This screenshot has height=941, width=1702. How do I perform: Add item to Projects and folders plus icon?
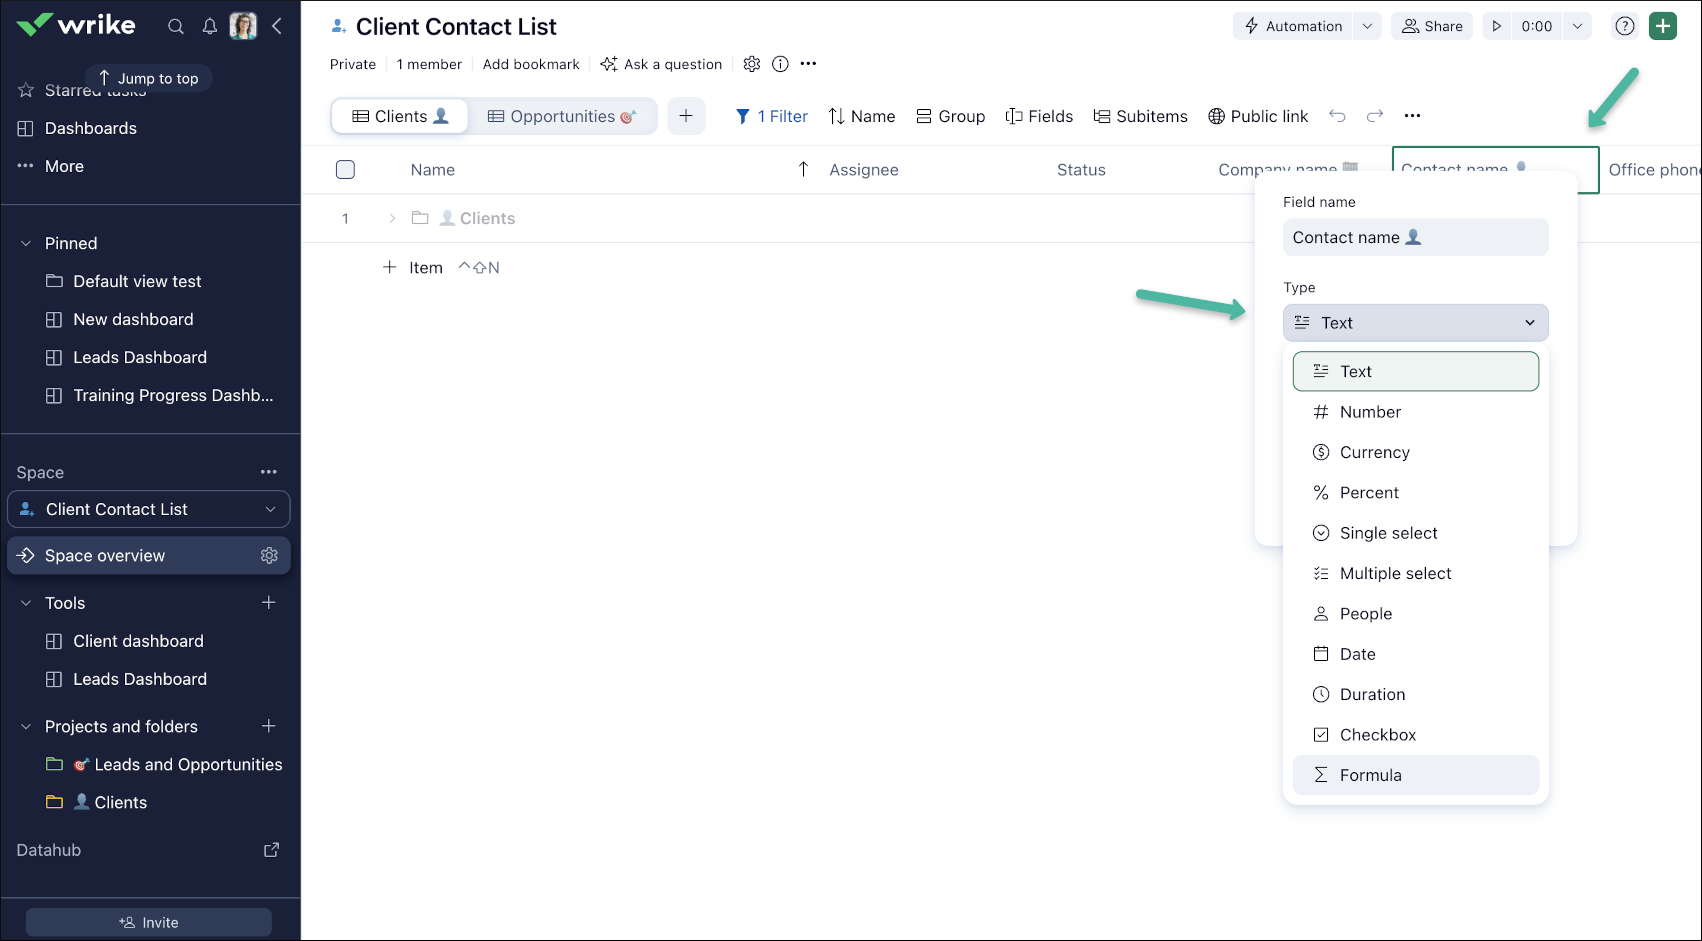coord(268,726)
